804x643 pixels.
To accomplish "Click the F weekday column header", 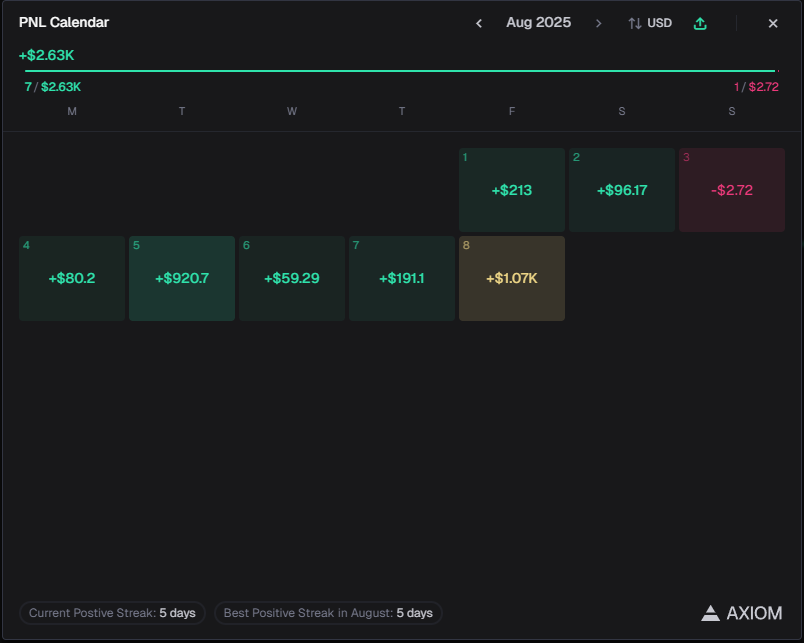I will tap(512, 111).
